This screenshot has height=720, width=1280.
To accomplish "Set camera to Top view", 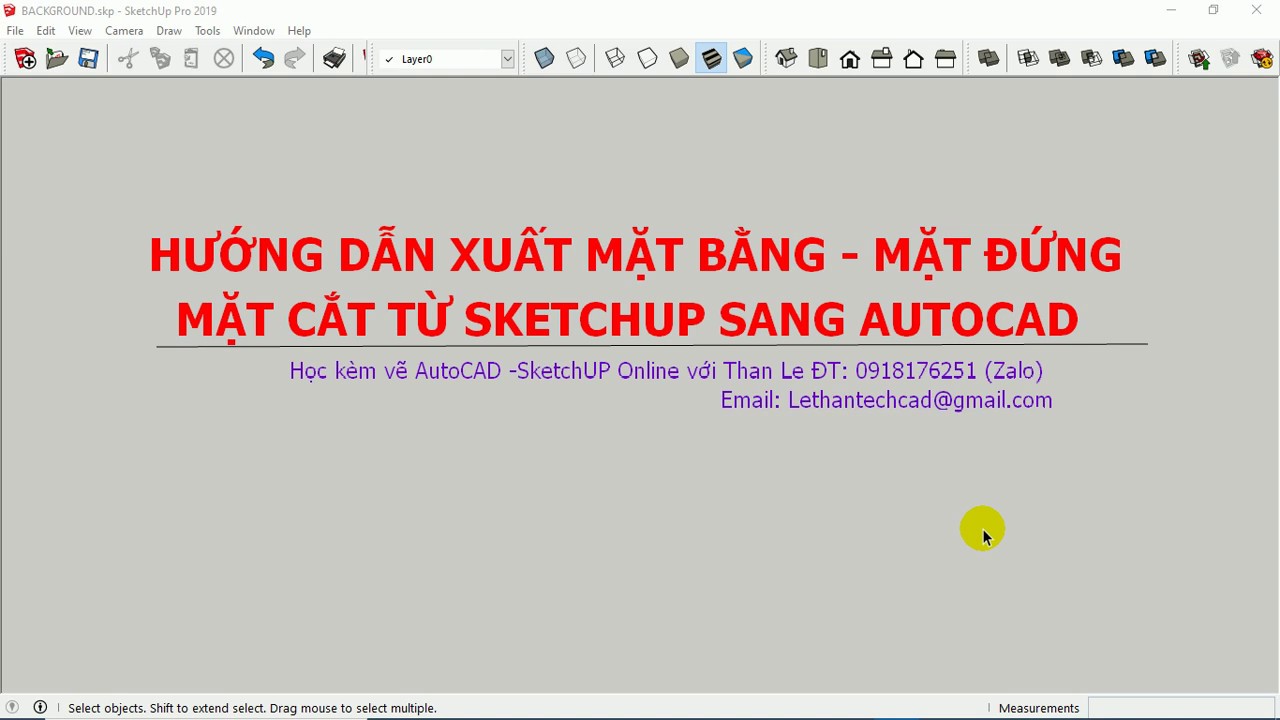I will [x=818, y=59].
